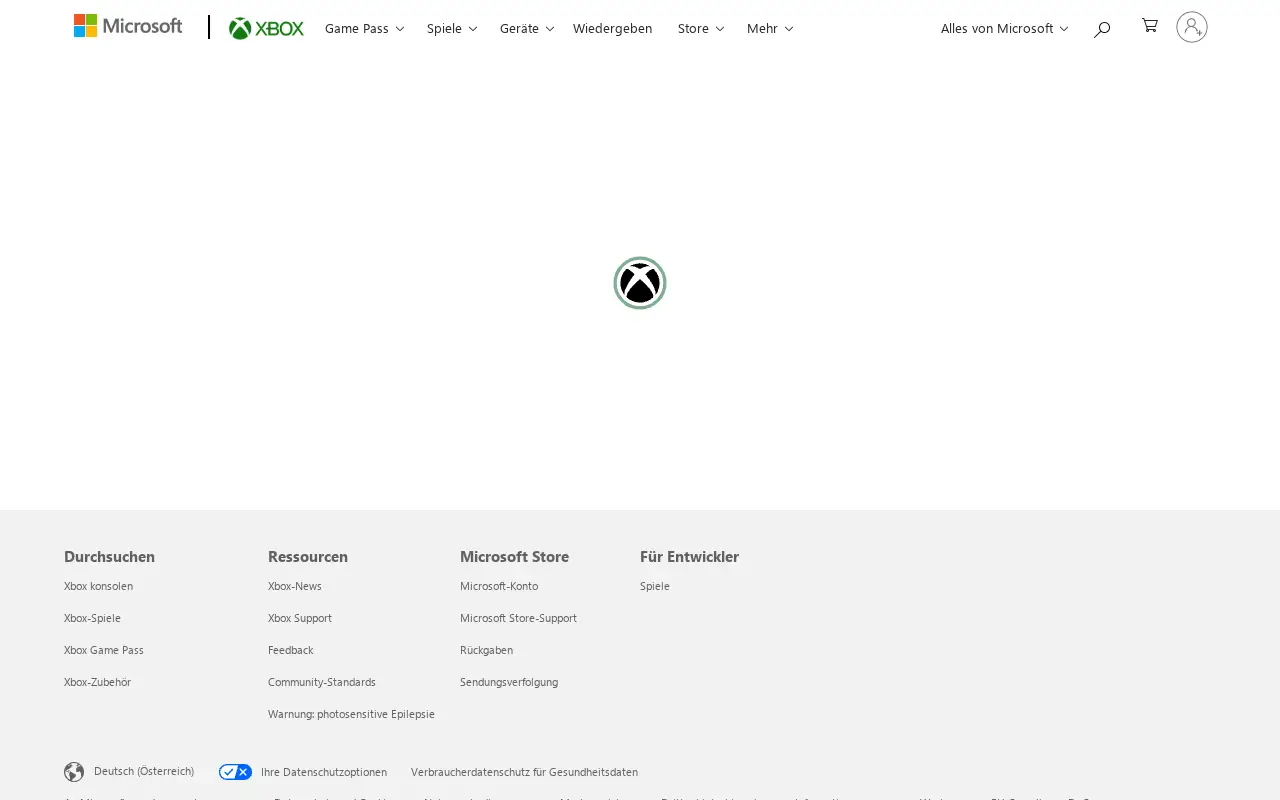The height and width of the screenshot is (800, 1280).
Task: Click the Ressourcen footer heading
Action: click(308, 556)
